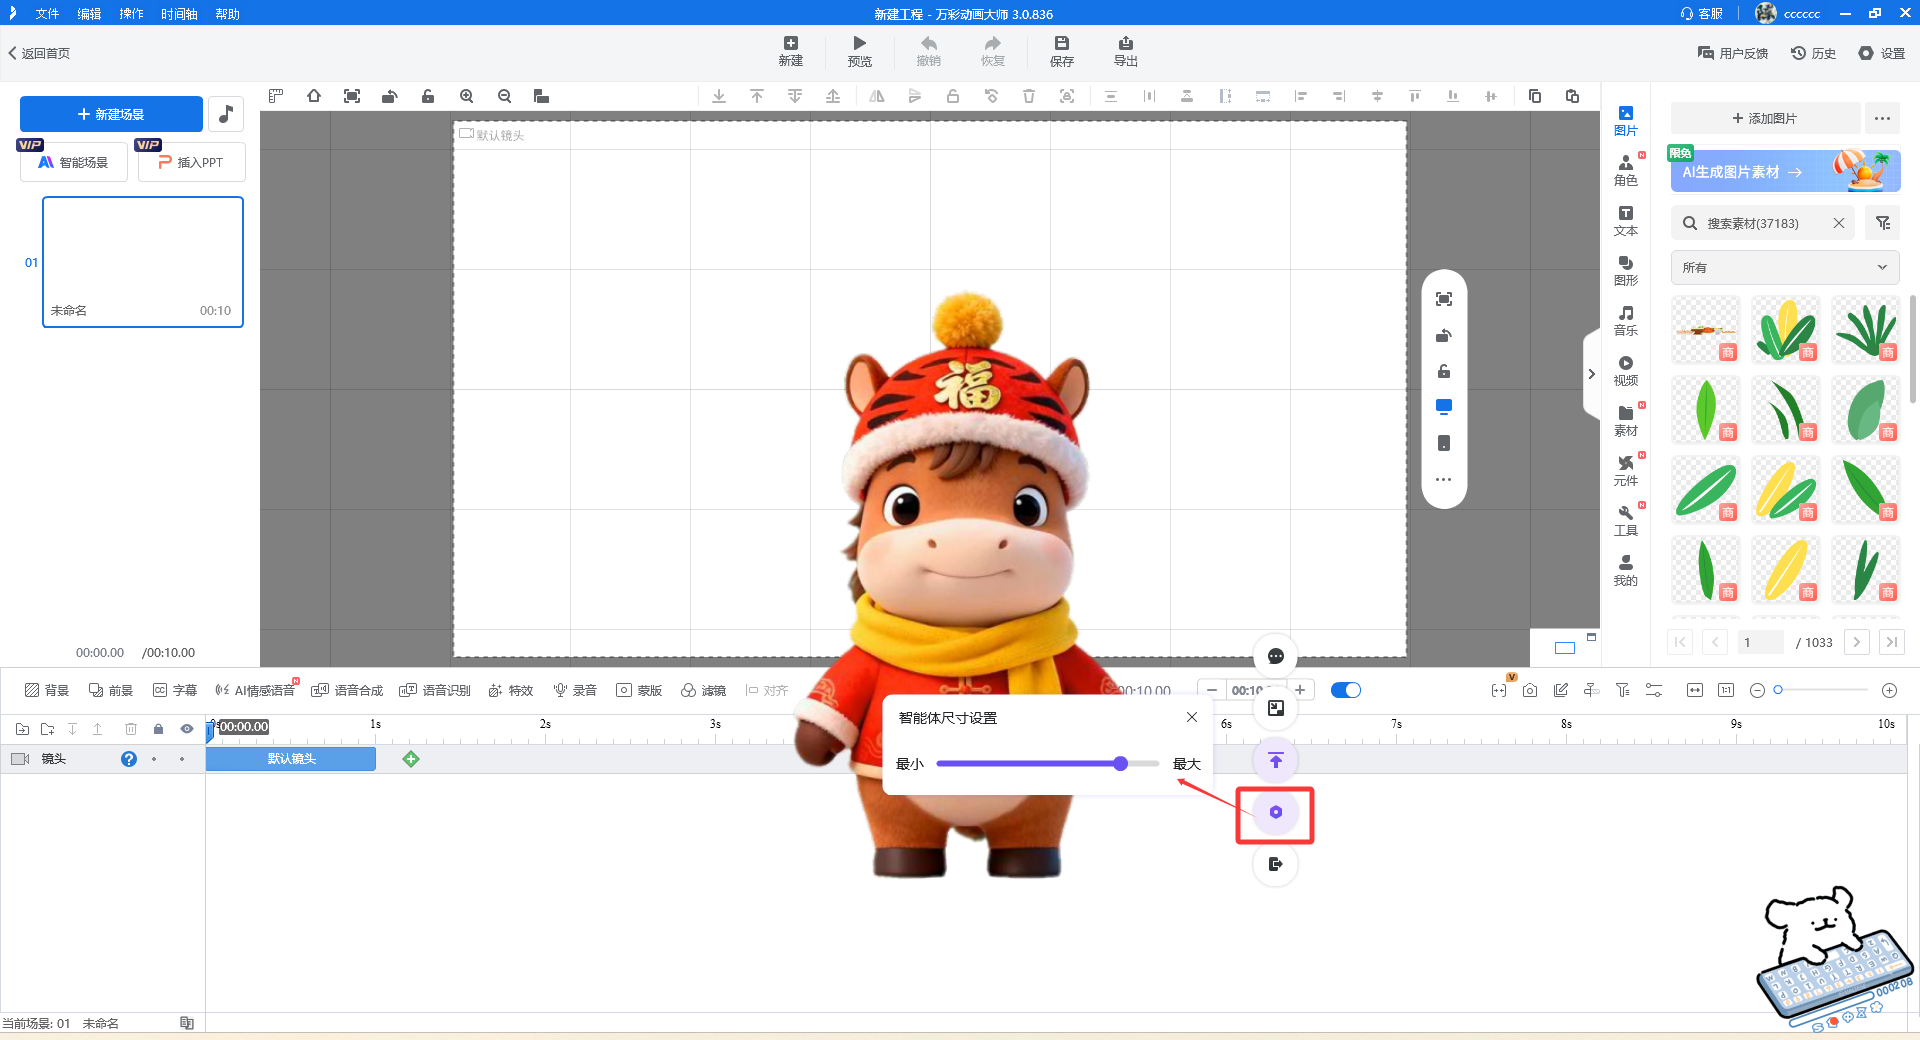
Task: Click the agent size slider handle
Action: (1120, 764)
